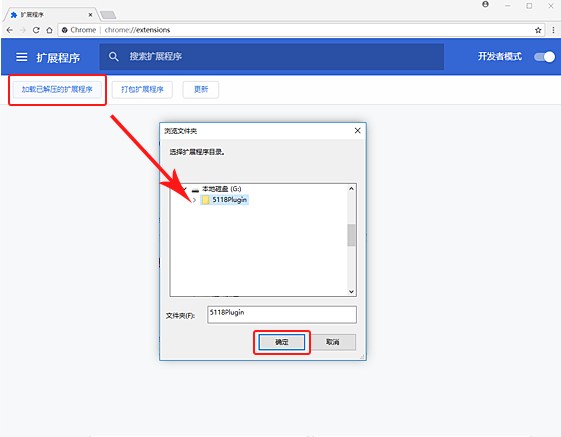The image size is (561, 437).
Task: Expand the 5118Plugin folder chevron
Action: point(194,200)
